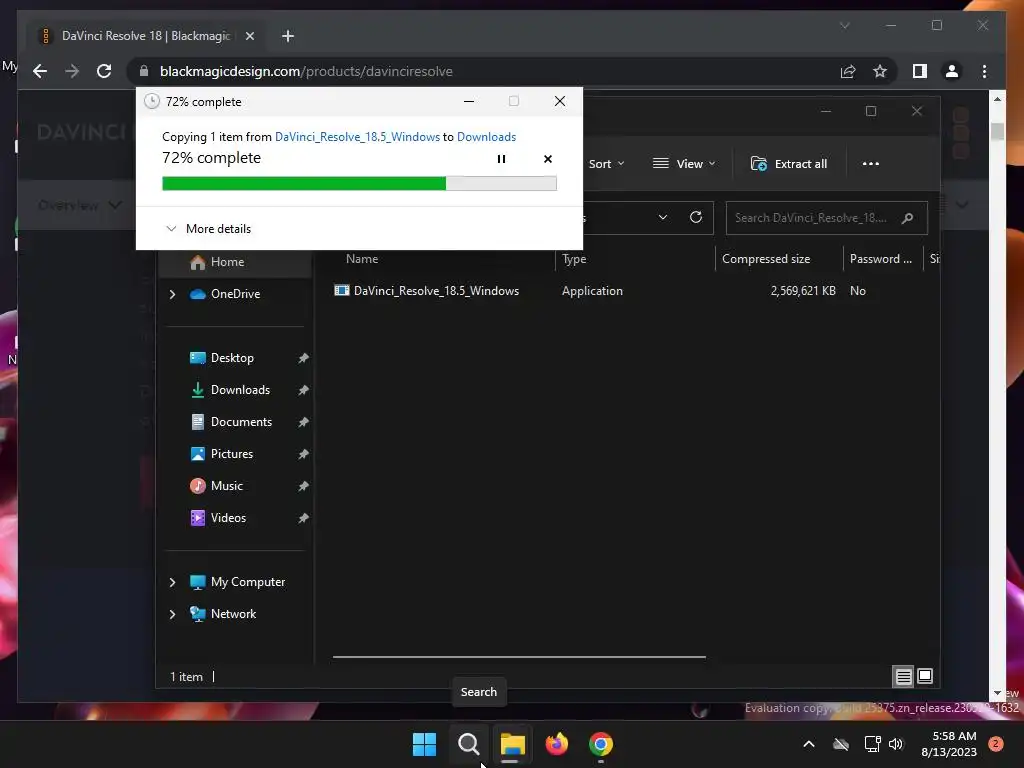This screenshot has height=768, width=1024.
Task: Open taskbar Search
Action: click(468, 744)
